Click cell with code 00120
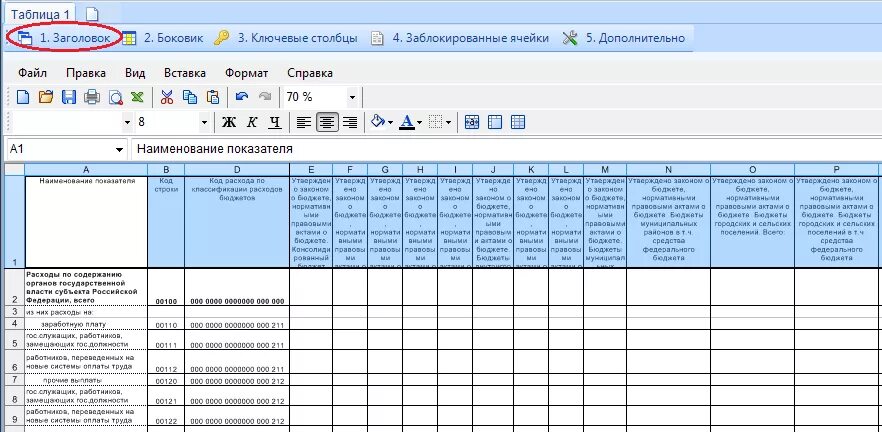The width and height of the screenshot is (882, 432). 166,380
